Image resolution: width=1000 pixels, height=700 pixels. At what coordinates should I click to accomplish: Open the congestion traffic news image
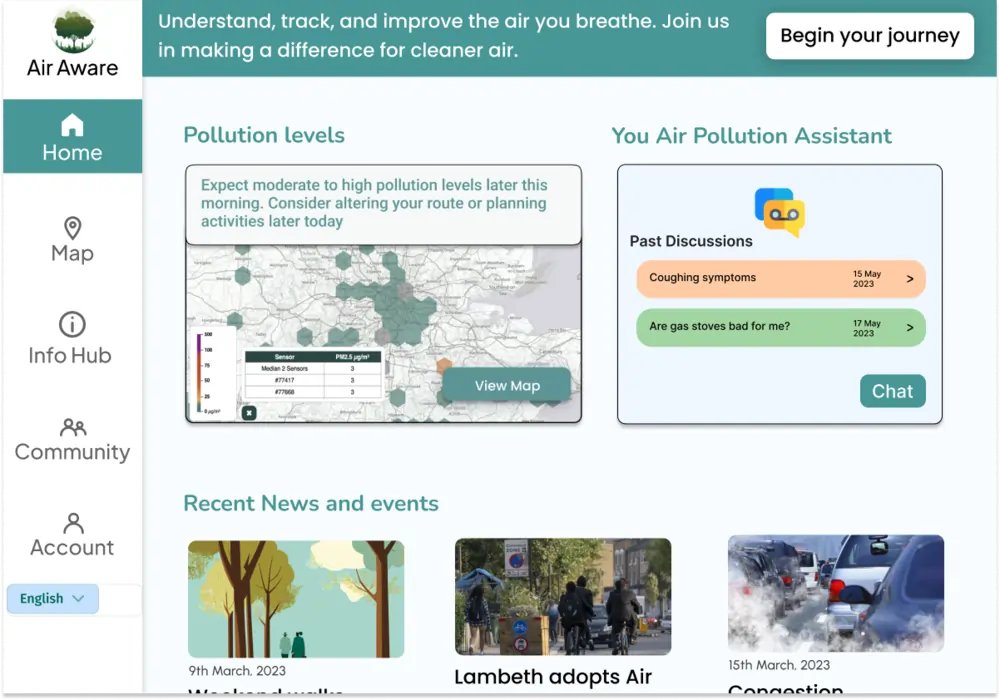(x=835, y=593)
